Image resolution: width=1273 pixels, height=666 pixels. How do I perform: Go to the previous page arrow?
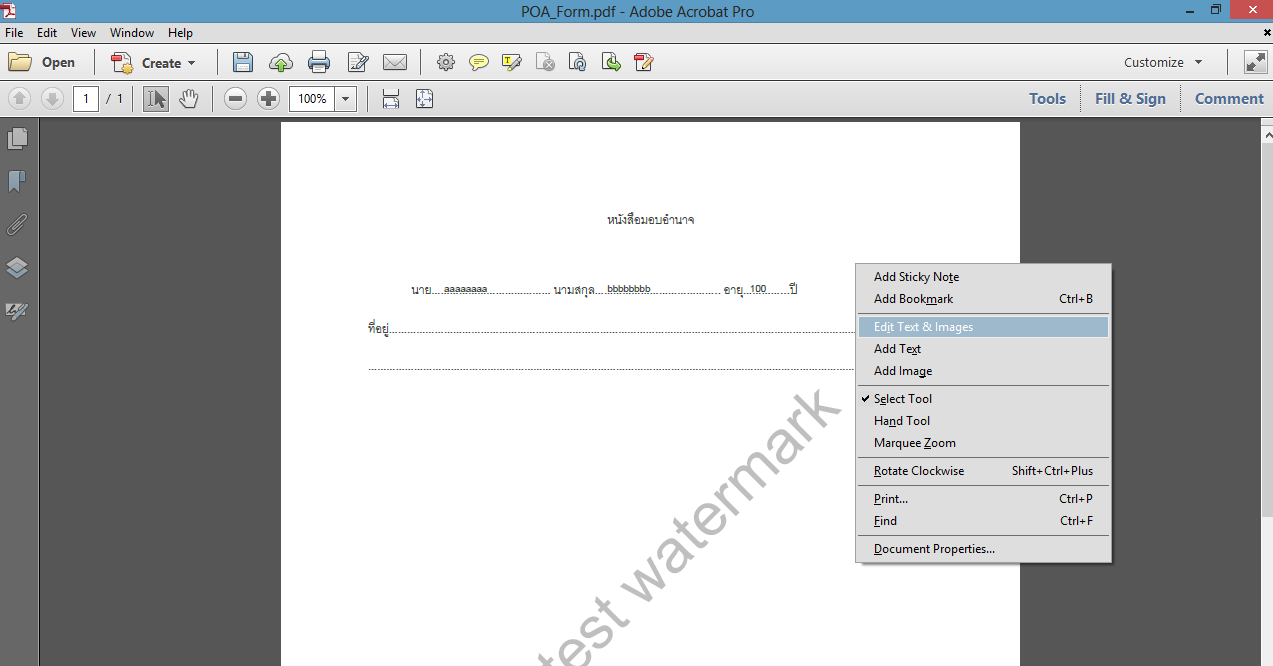(x=19, y=99)
